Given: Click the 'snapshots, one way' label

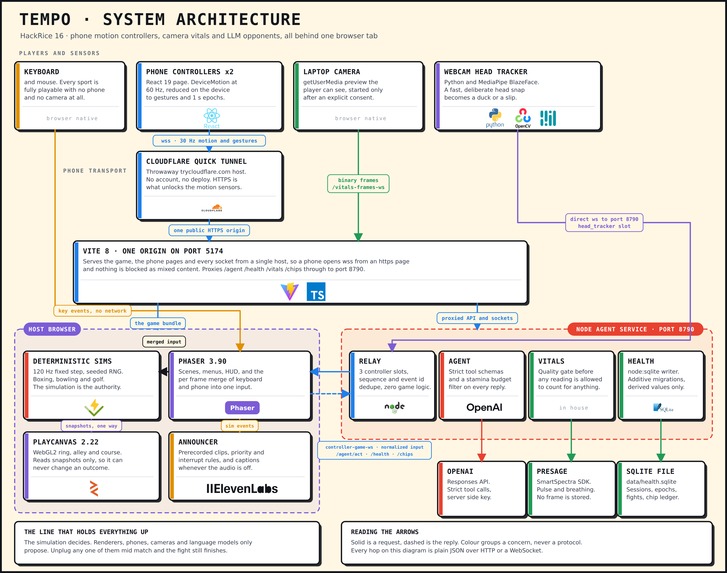Looking at the screenshot, I should 91,426.
